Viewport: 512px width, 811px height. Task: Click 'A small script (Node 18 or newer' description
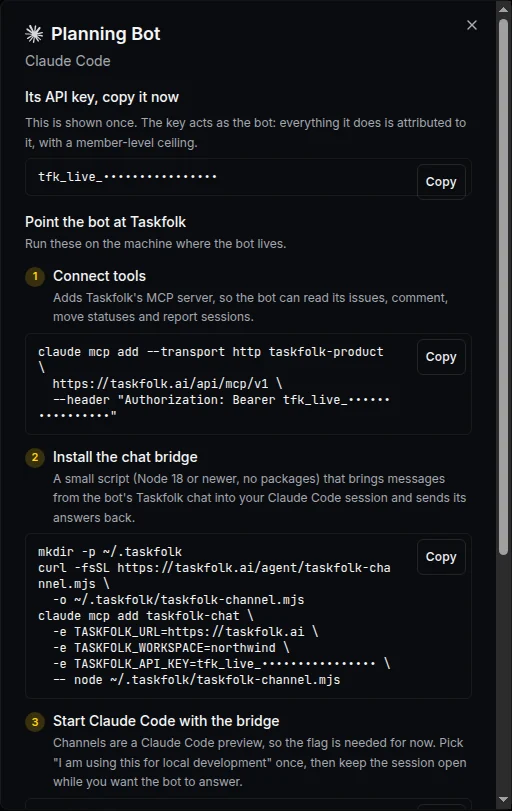point(260,498)
